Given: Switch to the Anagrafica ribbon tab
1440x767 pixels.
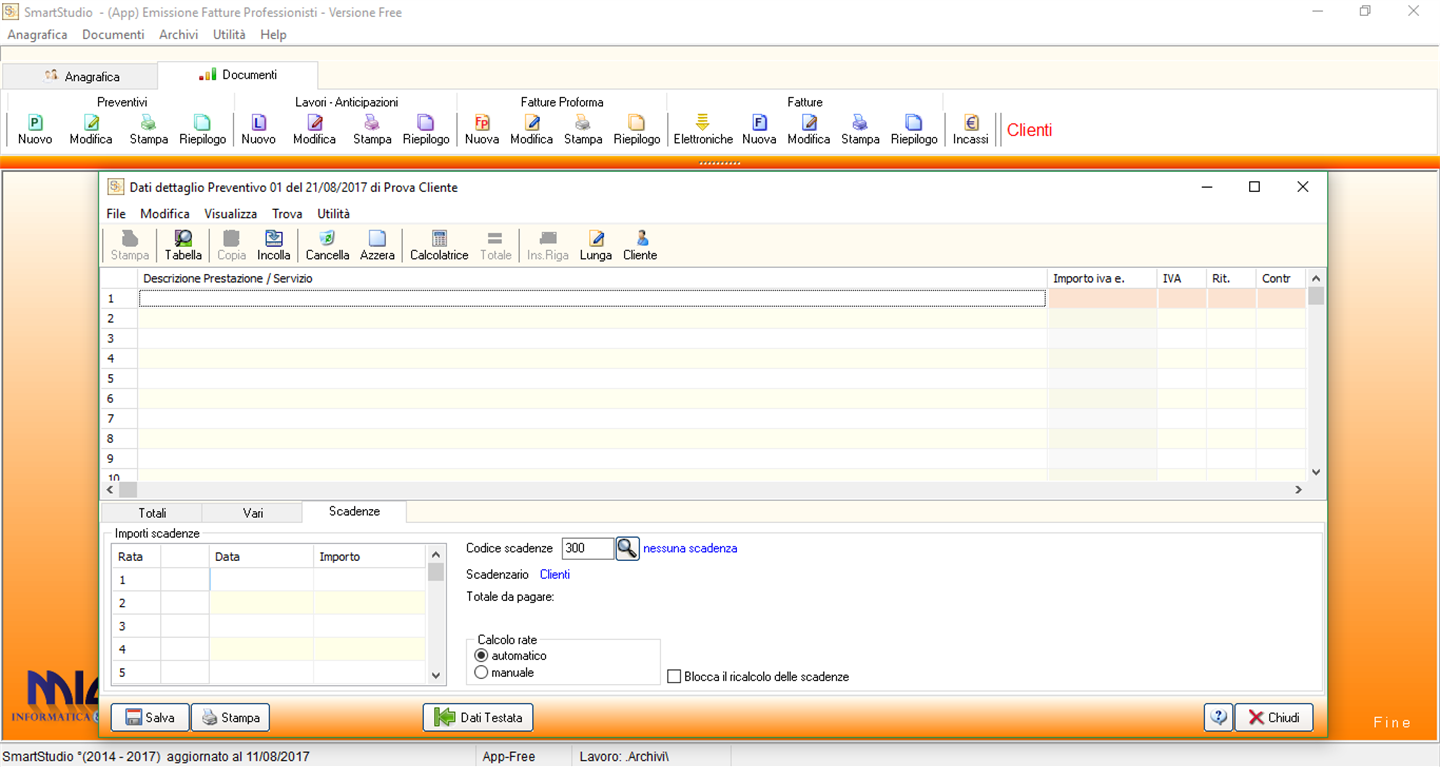Looking at the screenshot, I should [81, 76].
